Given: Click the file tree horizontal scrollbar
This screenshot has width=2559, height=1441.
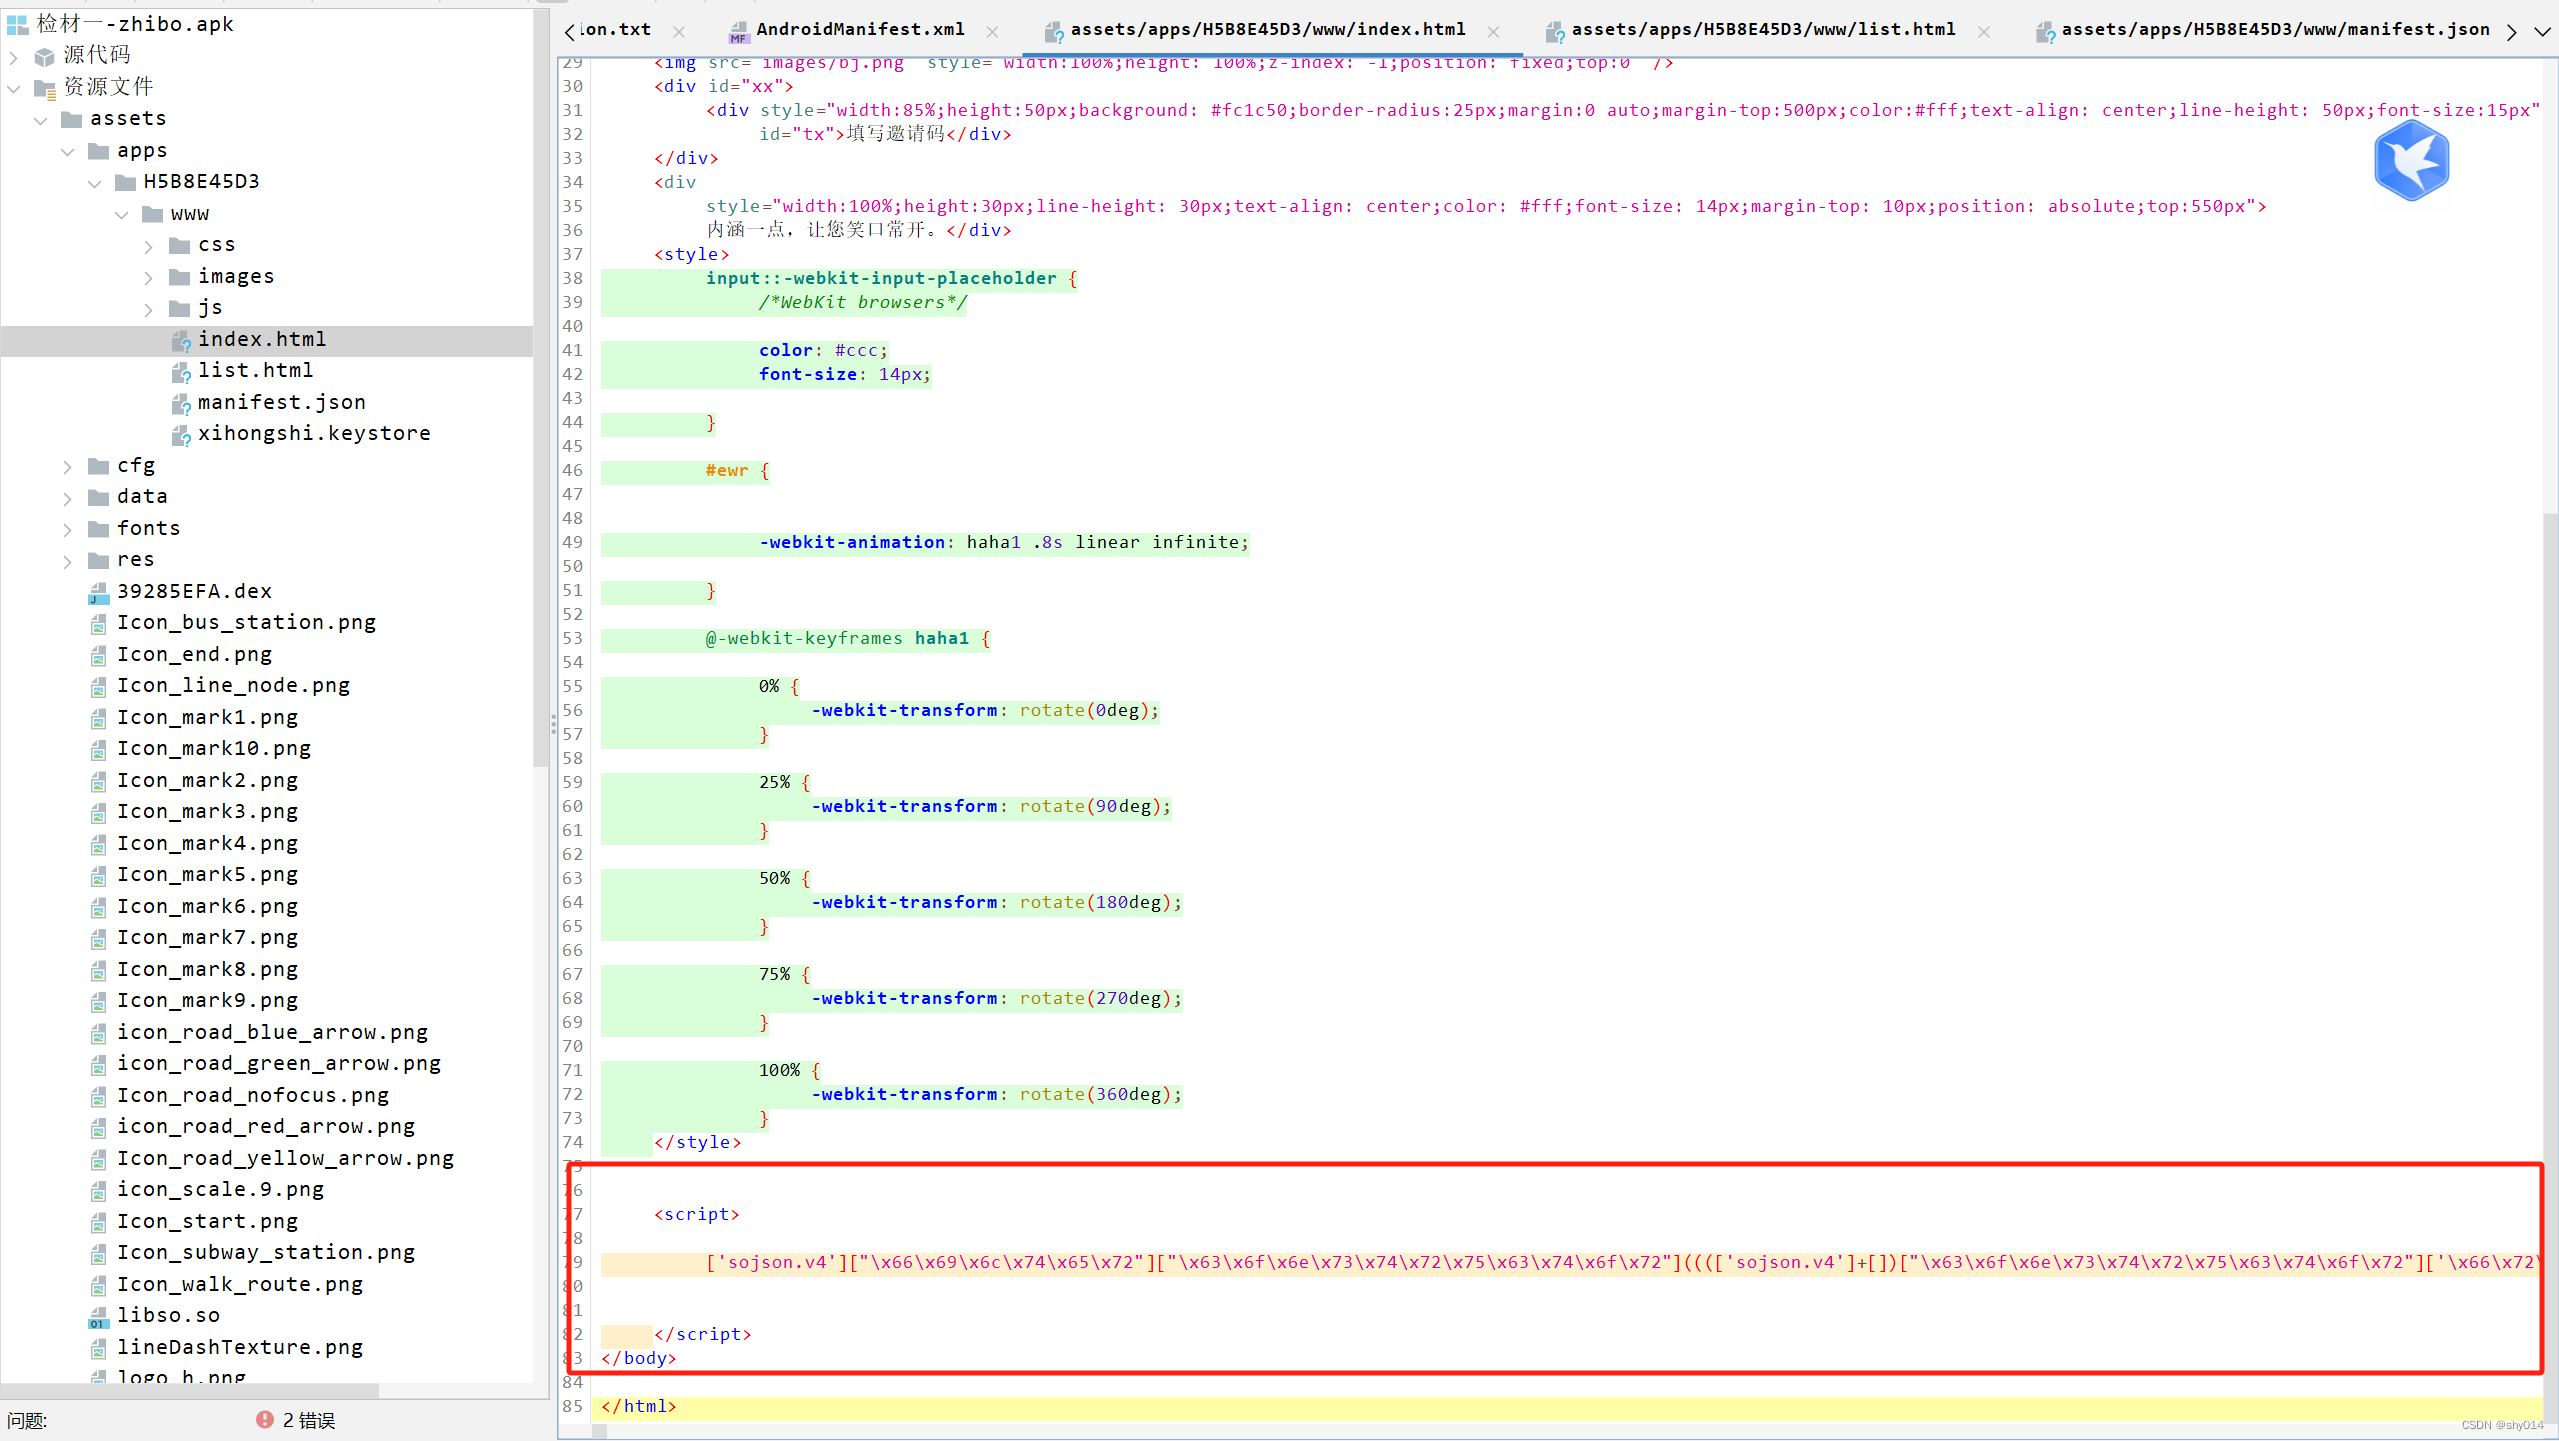Looking at the screenshot, I should [190, 1390].
